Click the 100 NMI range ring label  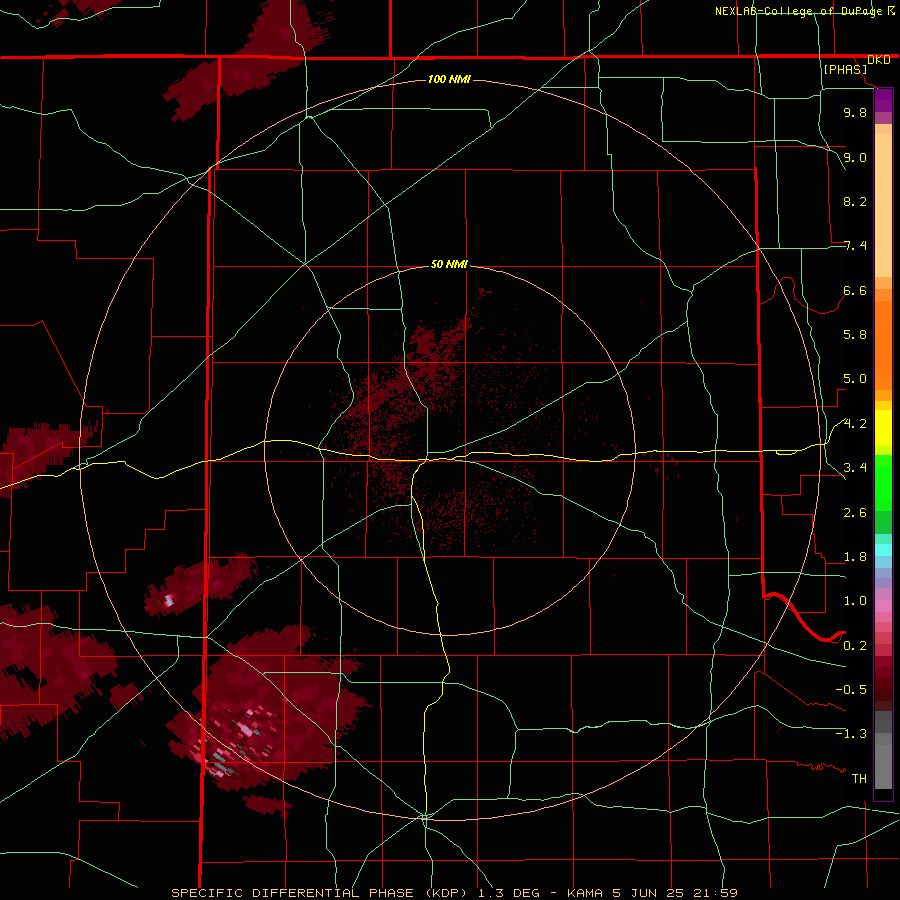pos(449,79)
